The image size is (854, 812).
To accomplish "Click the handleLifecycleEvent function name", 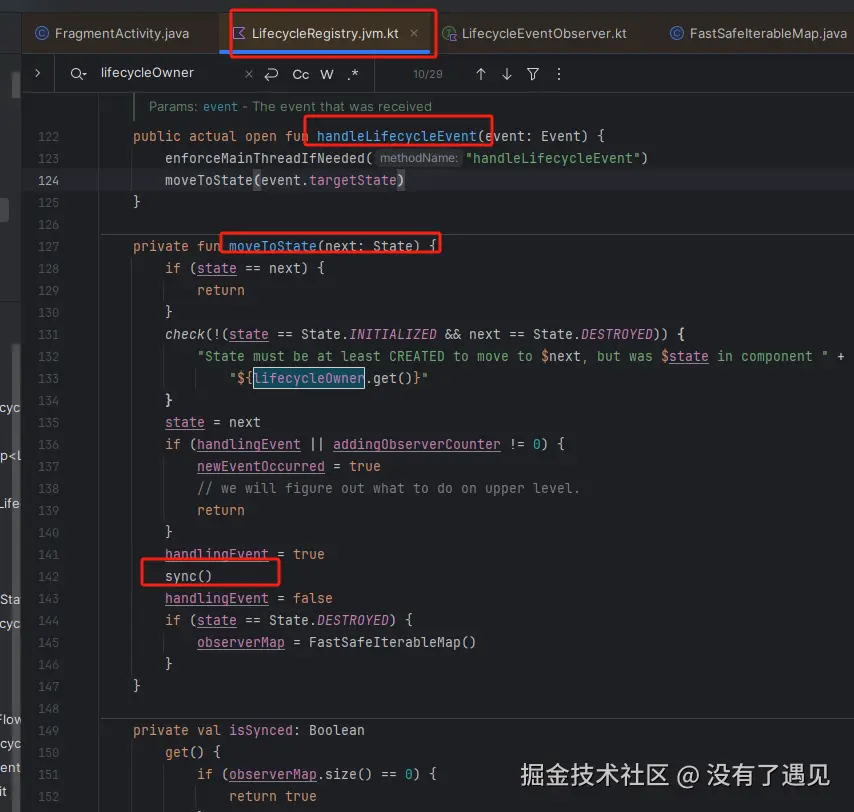I will [x=396, y=136].
